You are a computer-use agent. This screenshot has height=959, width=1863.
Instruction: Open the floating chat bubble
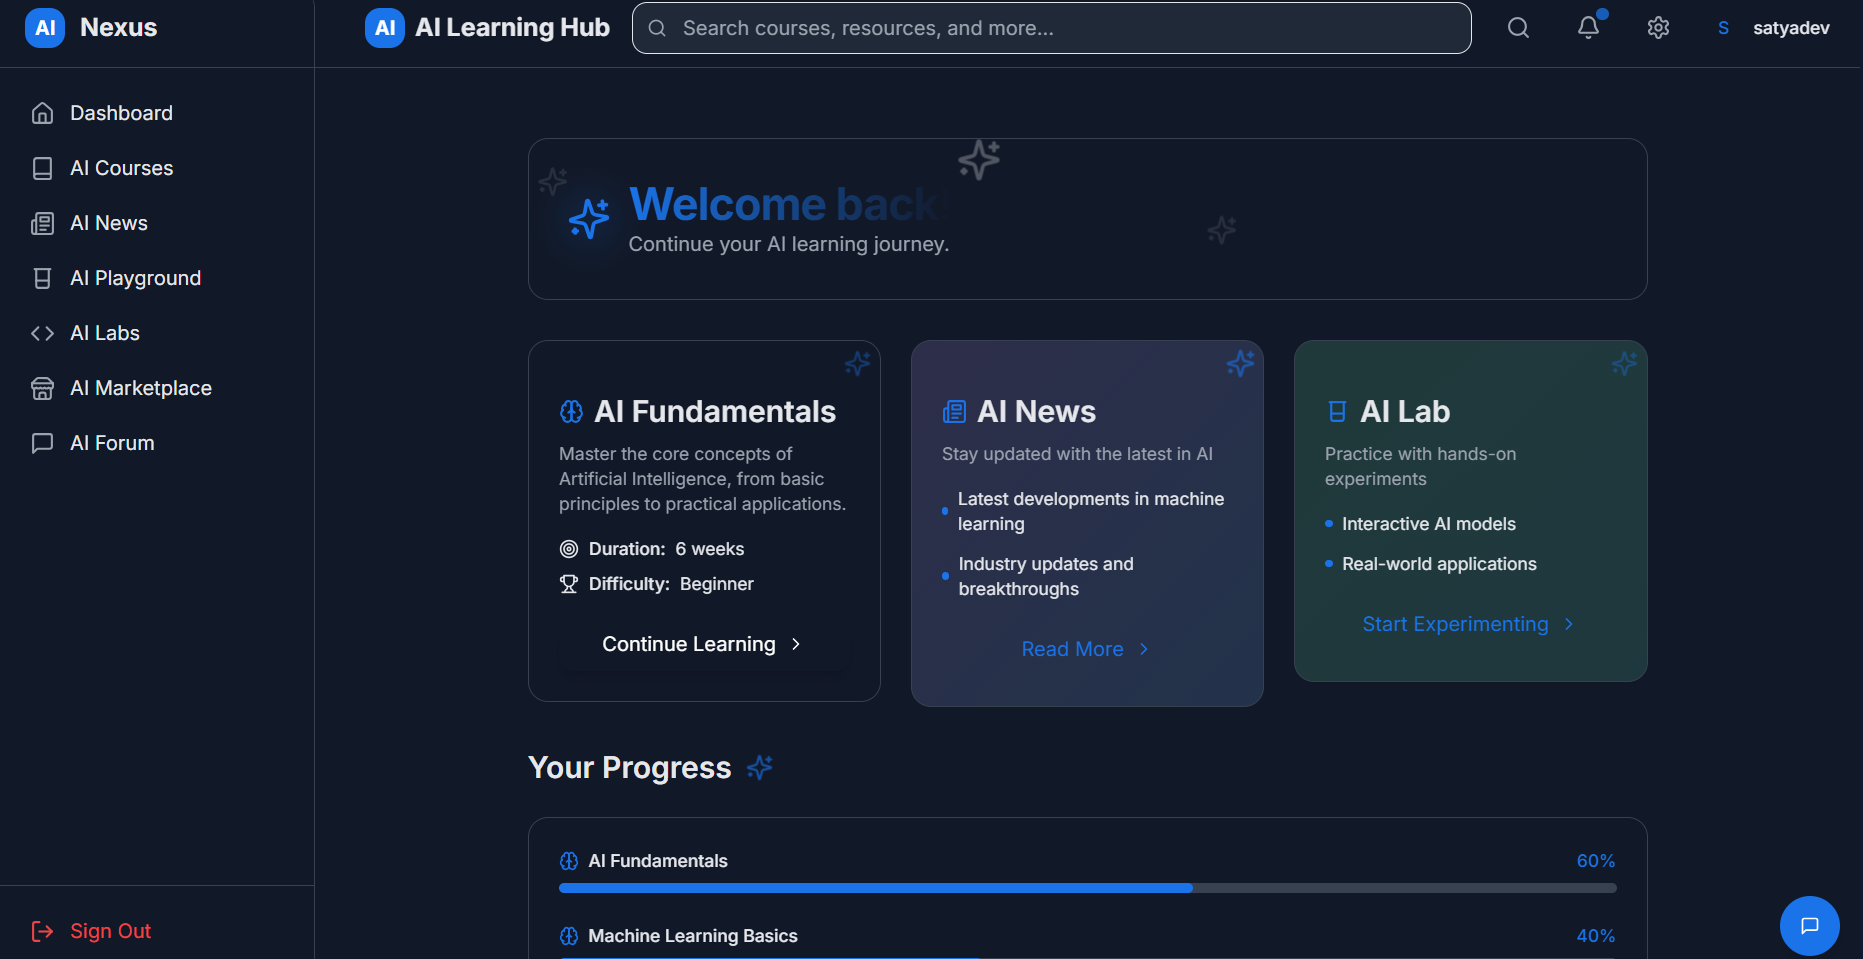(1809, 925)
